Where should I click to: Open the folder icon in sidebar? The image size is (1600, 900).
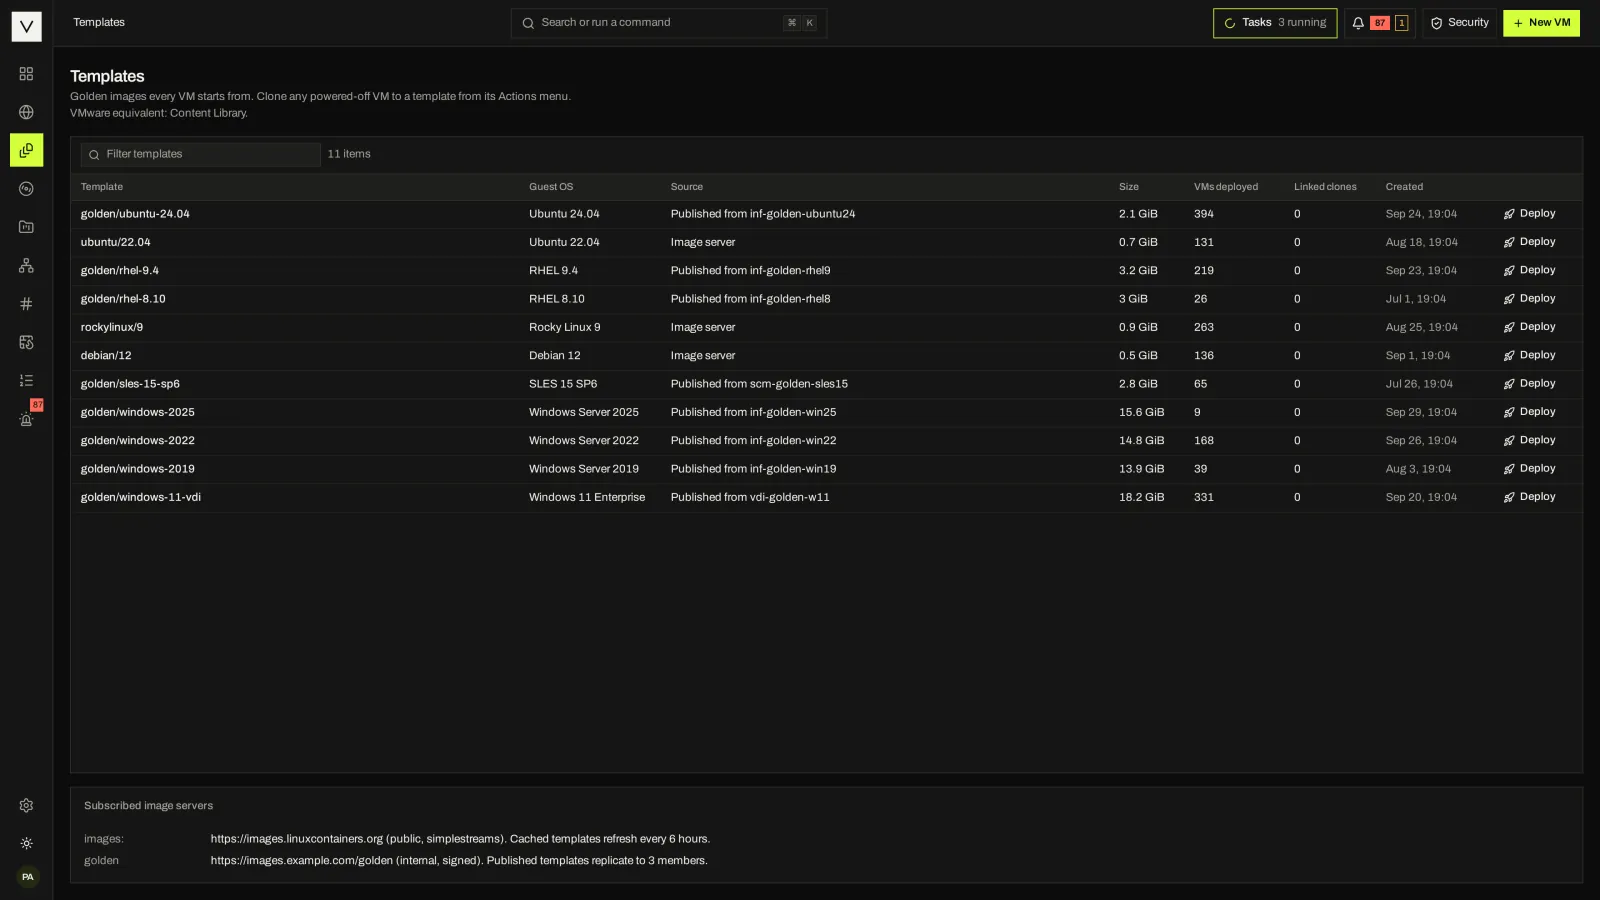coord(26,227)
